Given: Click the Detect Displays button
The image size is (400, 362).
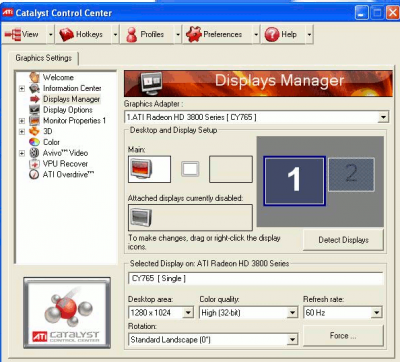Looking at the screenshot, I should (x=343, y=240).
